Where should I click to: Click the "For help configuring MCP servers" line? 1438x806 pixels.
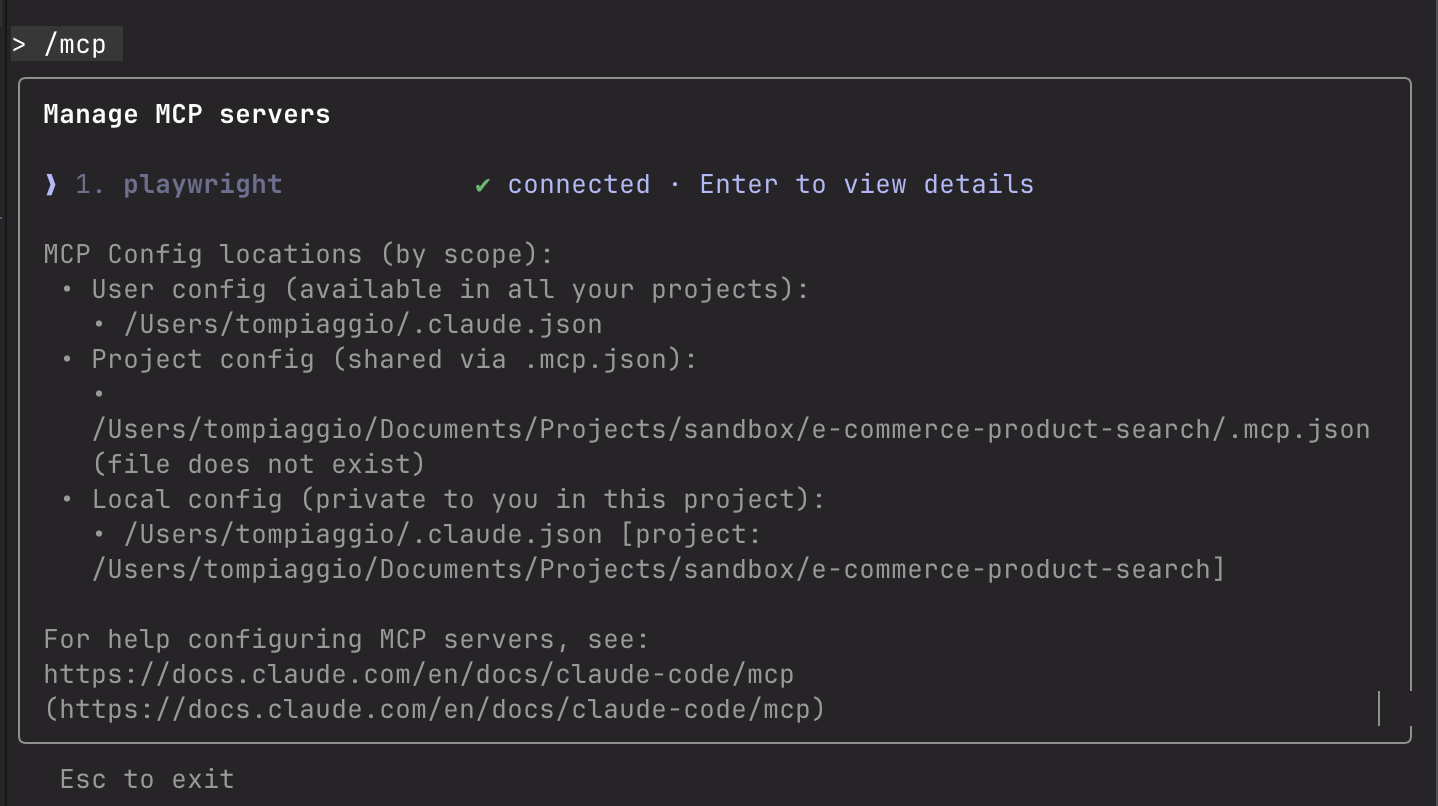pos(346,640)
